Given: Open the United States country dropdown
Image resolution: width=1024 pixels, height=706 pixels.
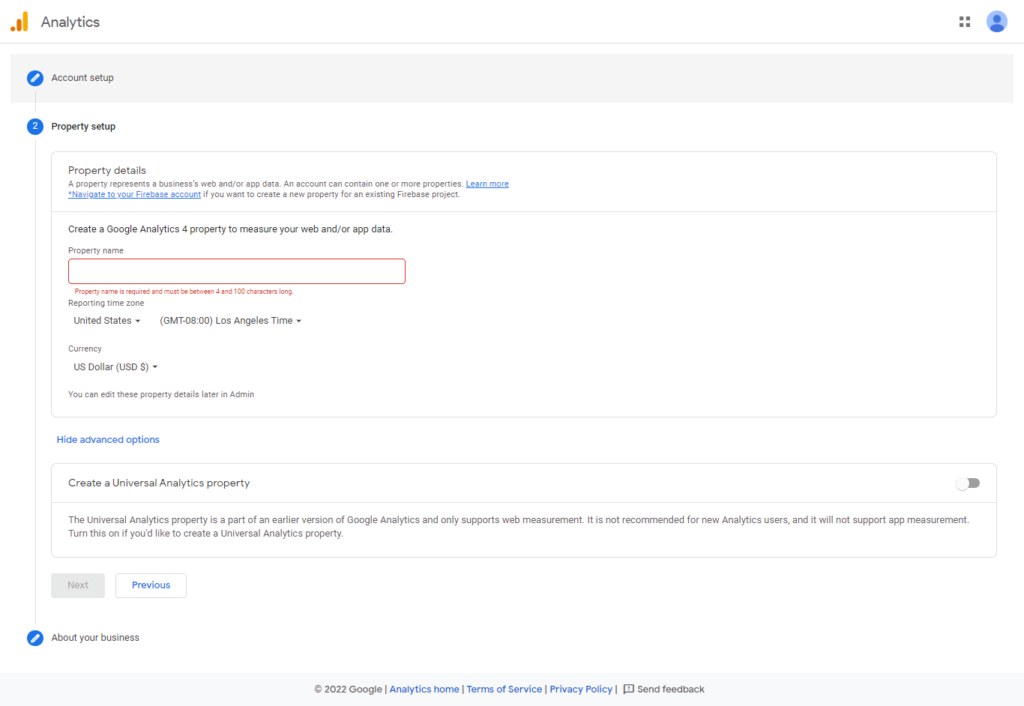Looking at the screenshot, I should pyautogui.click(x=106, y=321).
